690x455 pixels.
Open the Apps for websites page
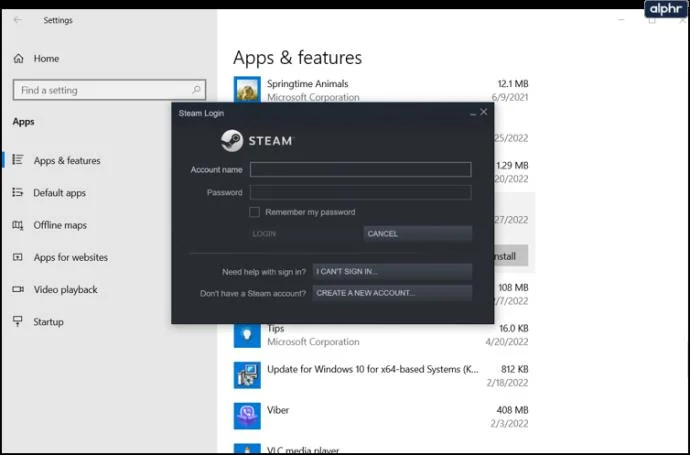point(70,257)
